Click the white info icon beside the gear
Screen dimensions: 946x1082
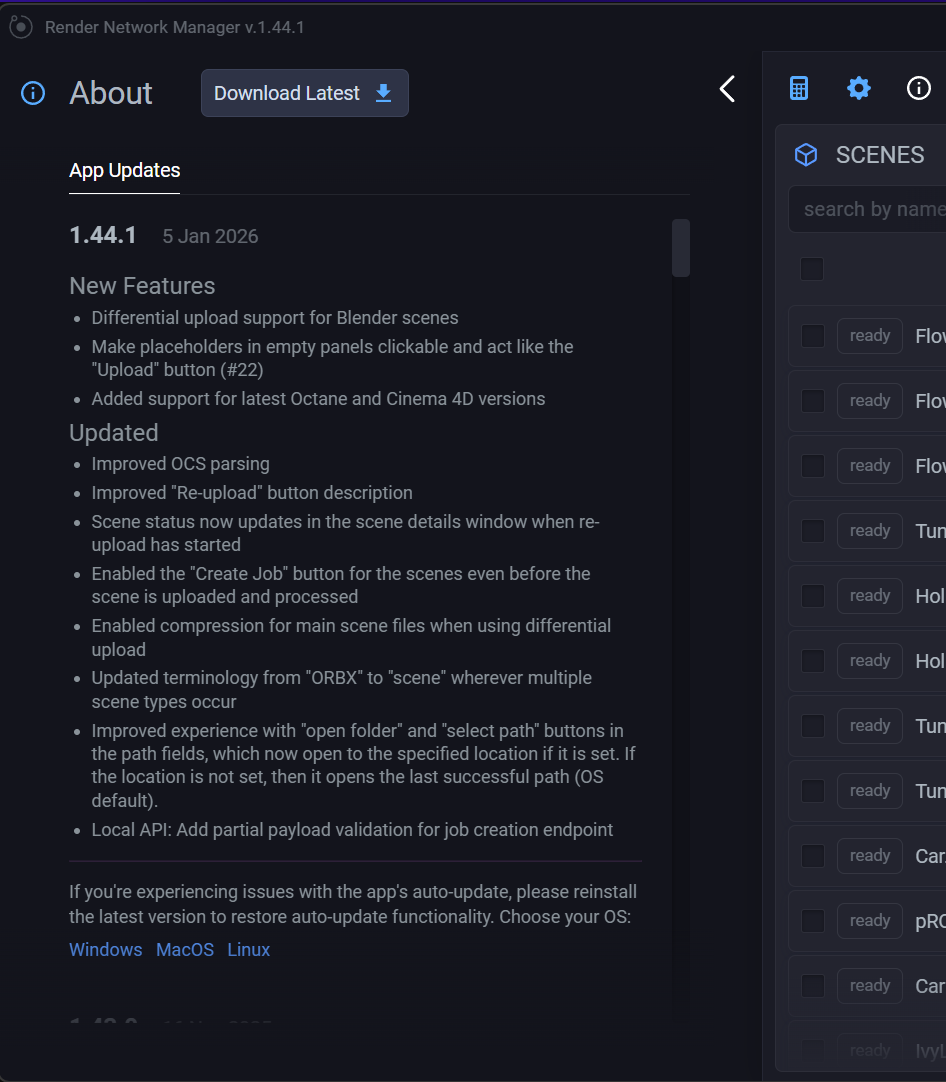pos(918,89)
